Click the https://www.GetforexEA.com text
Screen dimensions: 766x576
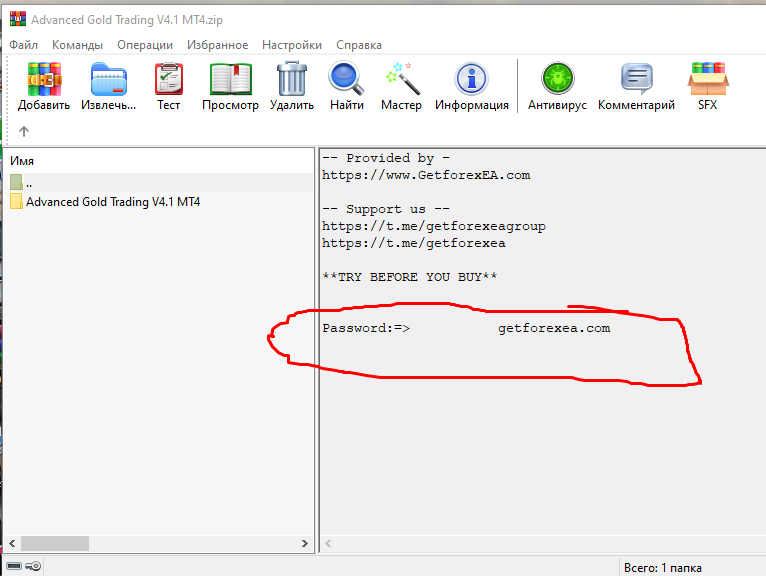coord(426,175)
